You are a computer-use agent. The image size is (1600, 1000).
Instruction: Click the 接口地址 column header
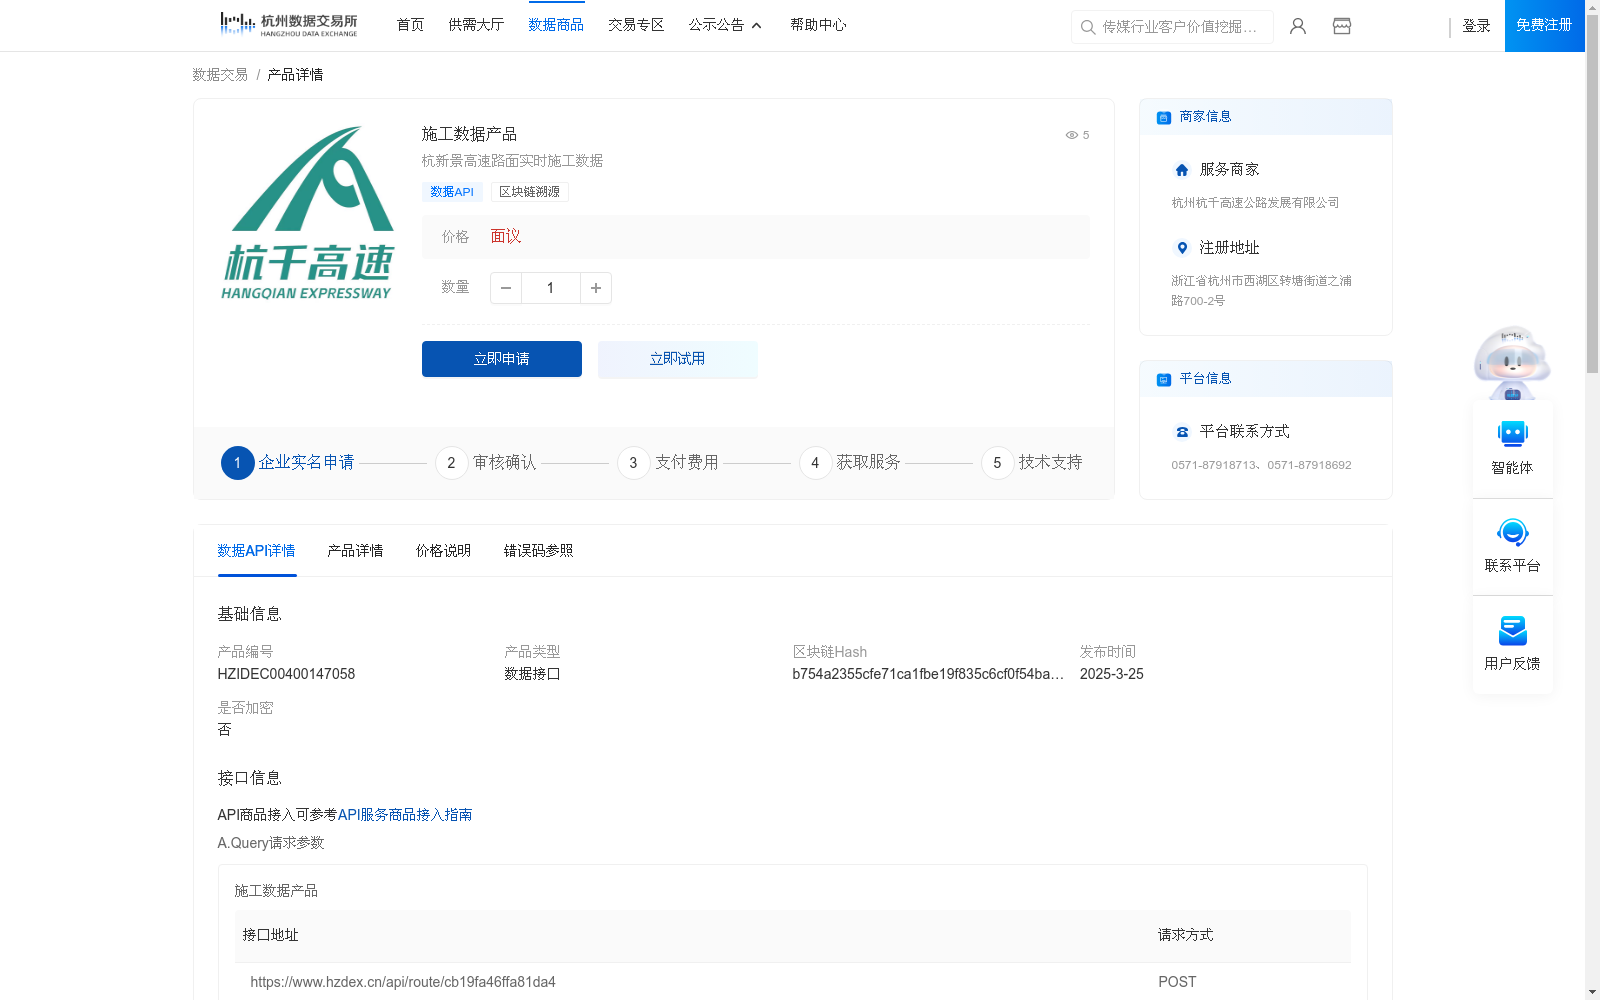(270, 935)
